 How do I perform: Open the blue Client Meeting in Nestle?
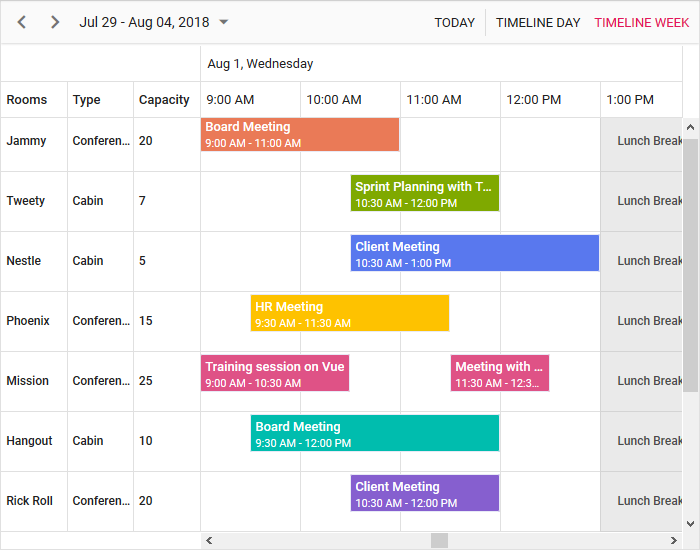coord(475,254)
